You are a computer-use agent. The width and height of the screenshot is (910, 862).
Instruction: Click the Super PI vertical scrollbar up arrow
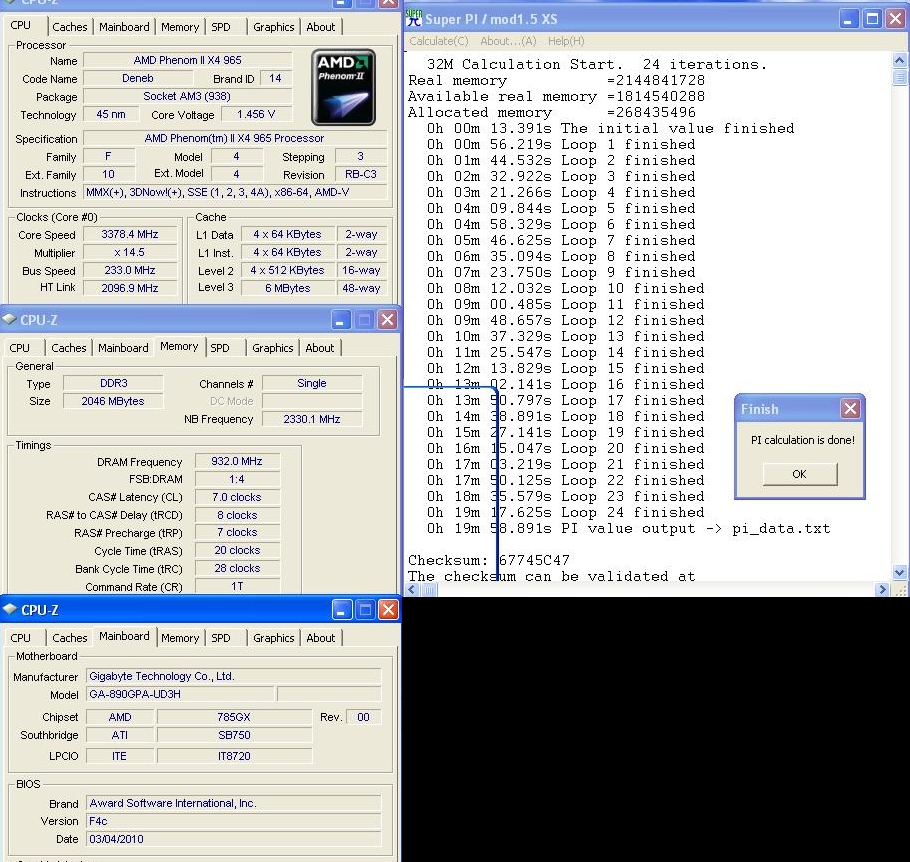point(899,60)
